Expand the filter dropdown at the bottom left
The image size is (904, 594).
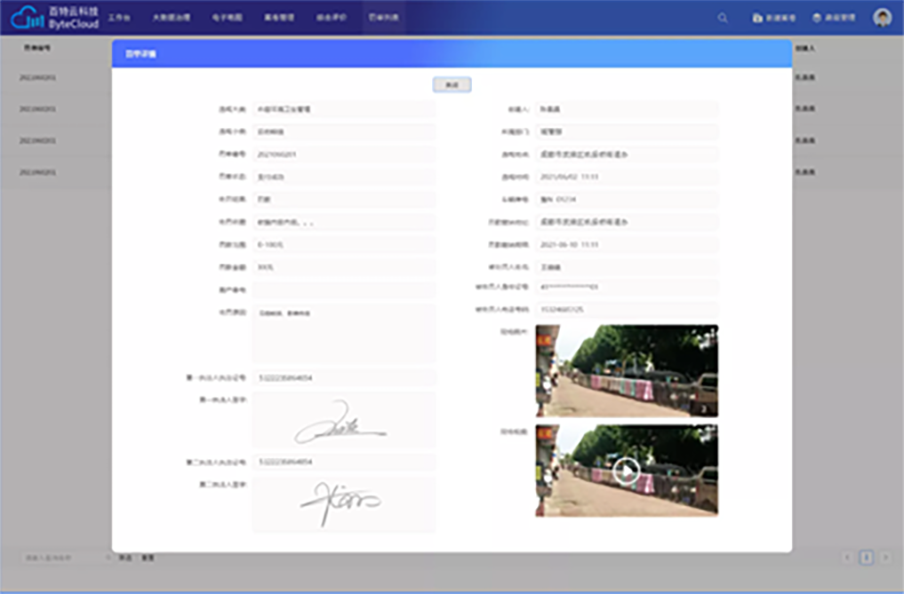(66, 557)
